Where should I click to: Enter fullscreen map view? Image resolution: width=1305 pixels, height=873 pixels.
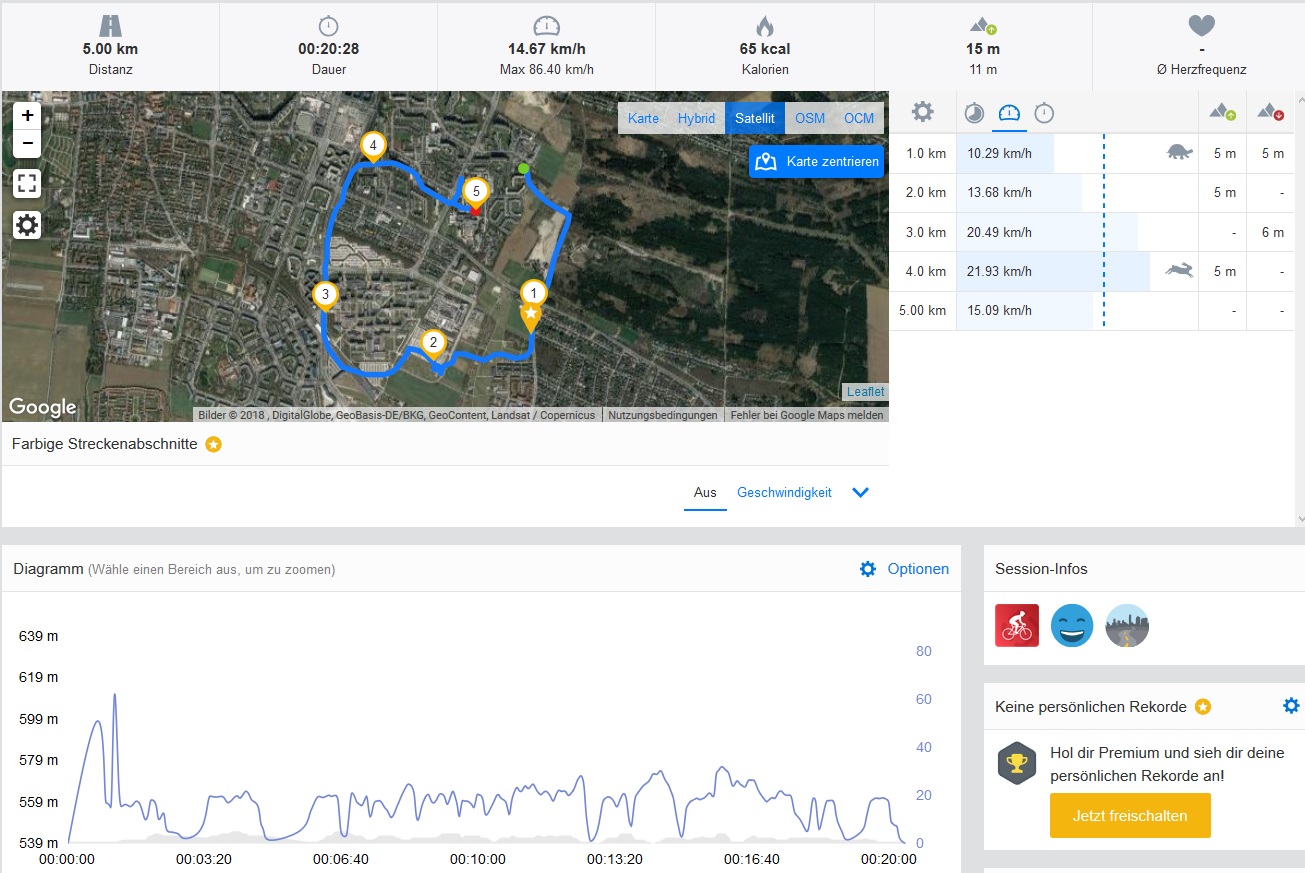[27, 183]
